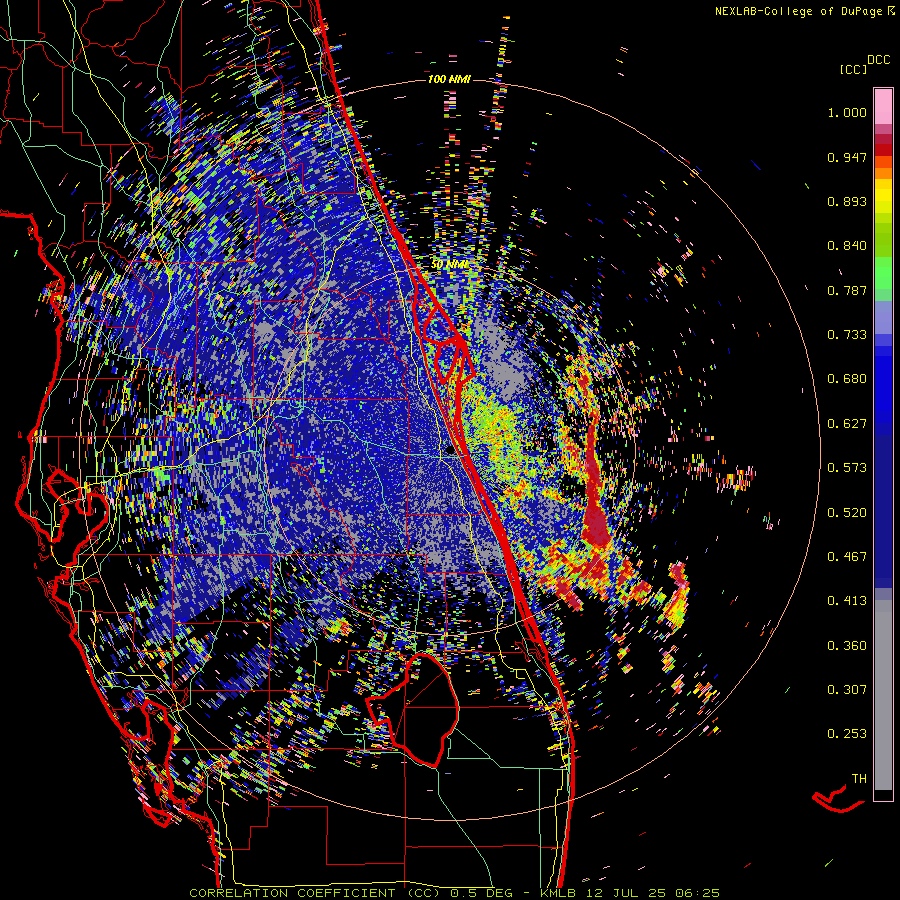
Task: Click the TH threshold label near the scale bottom
Action: (859, 779)
